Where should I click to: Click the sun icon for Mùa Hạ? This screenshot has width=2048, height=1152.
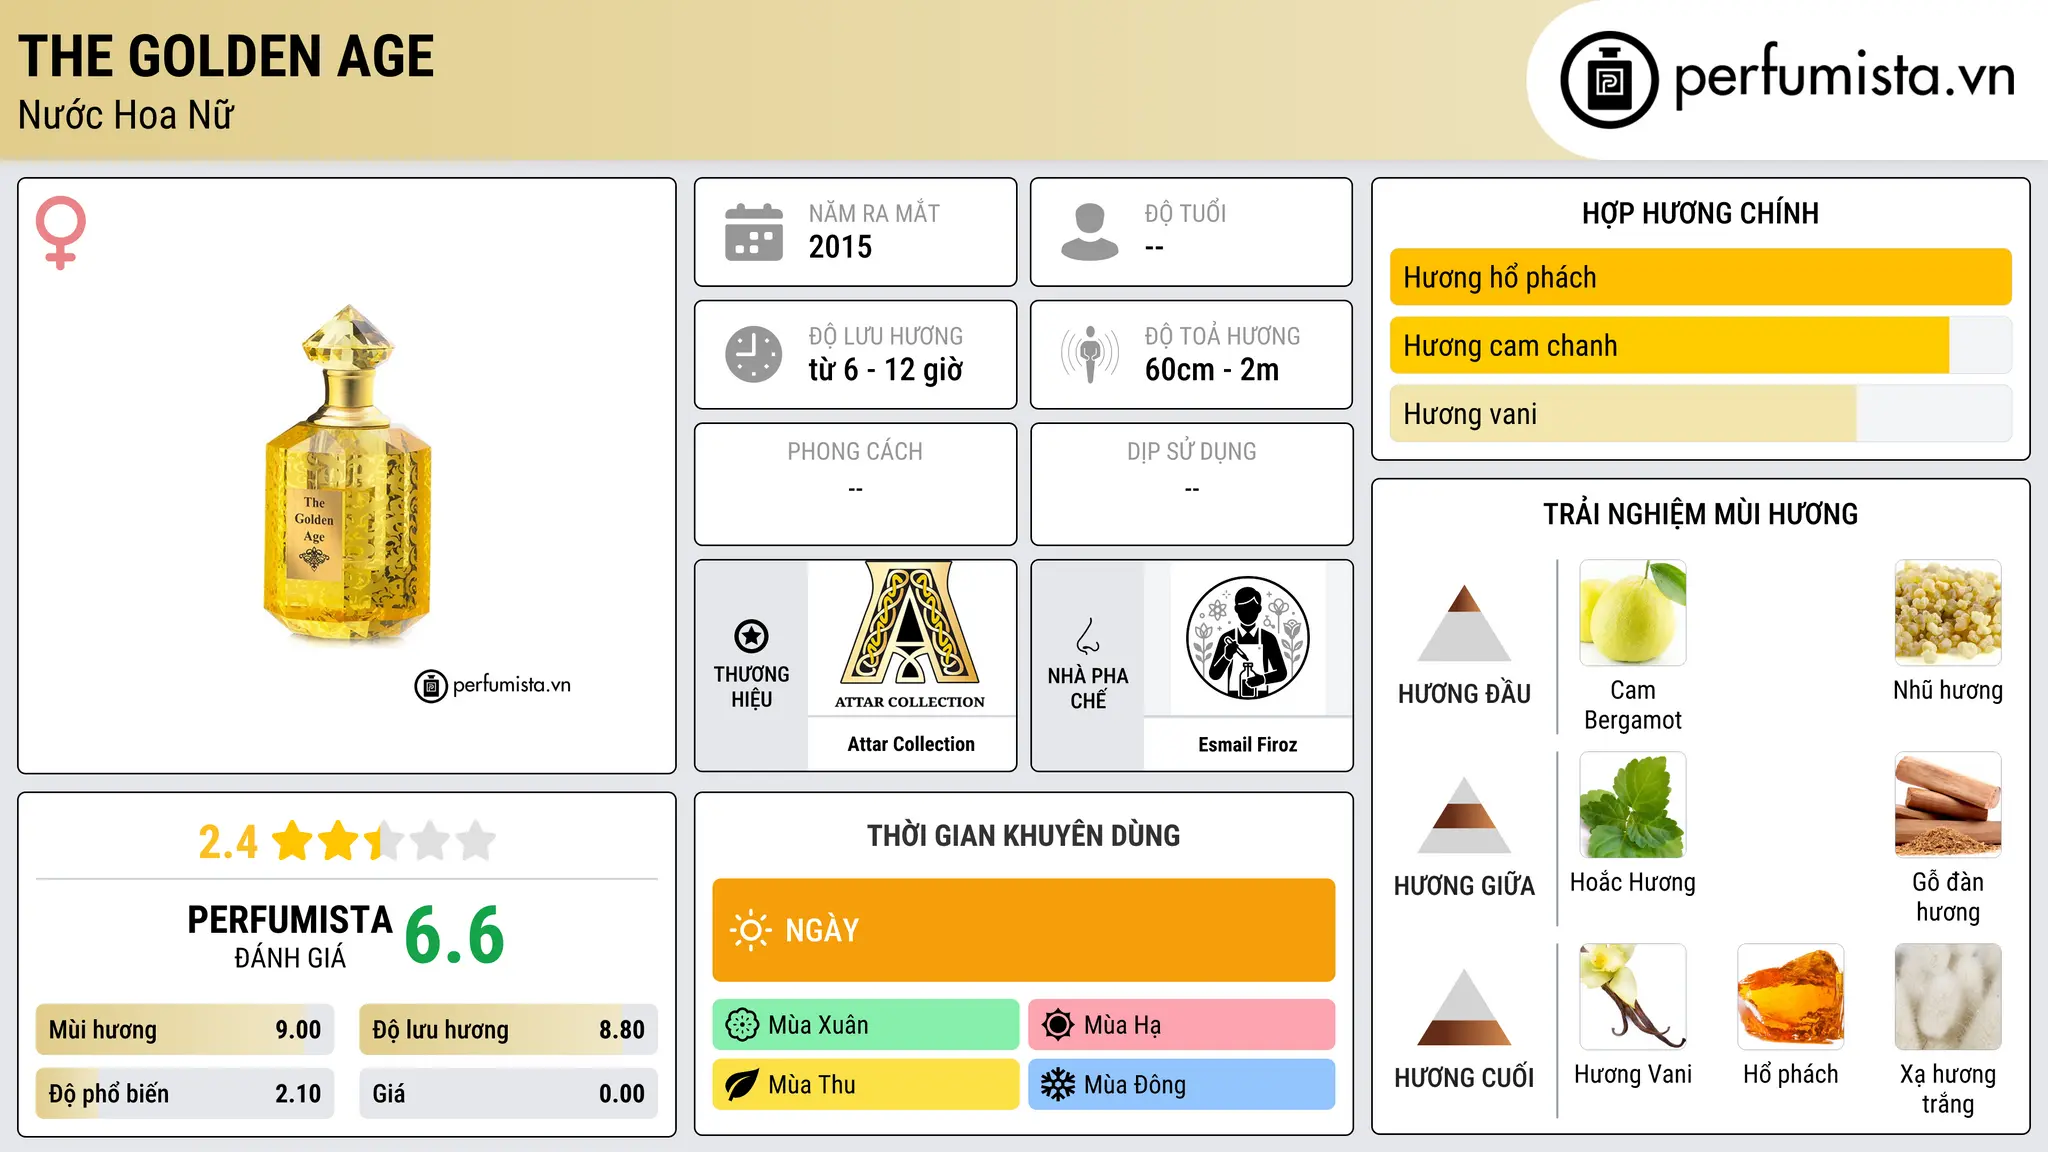click(1057, 1025)
